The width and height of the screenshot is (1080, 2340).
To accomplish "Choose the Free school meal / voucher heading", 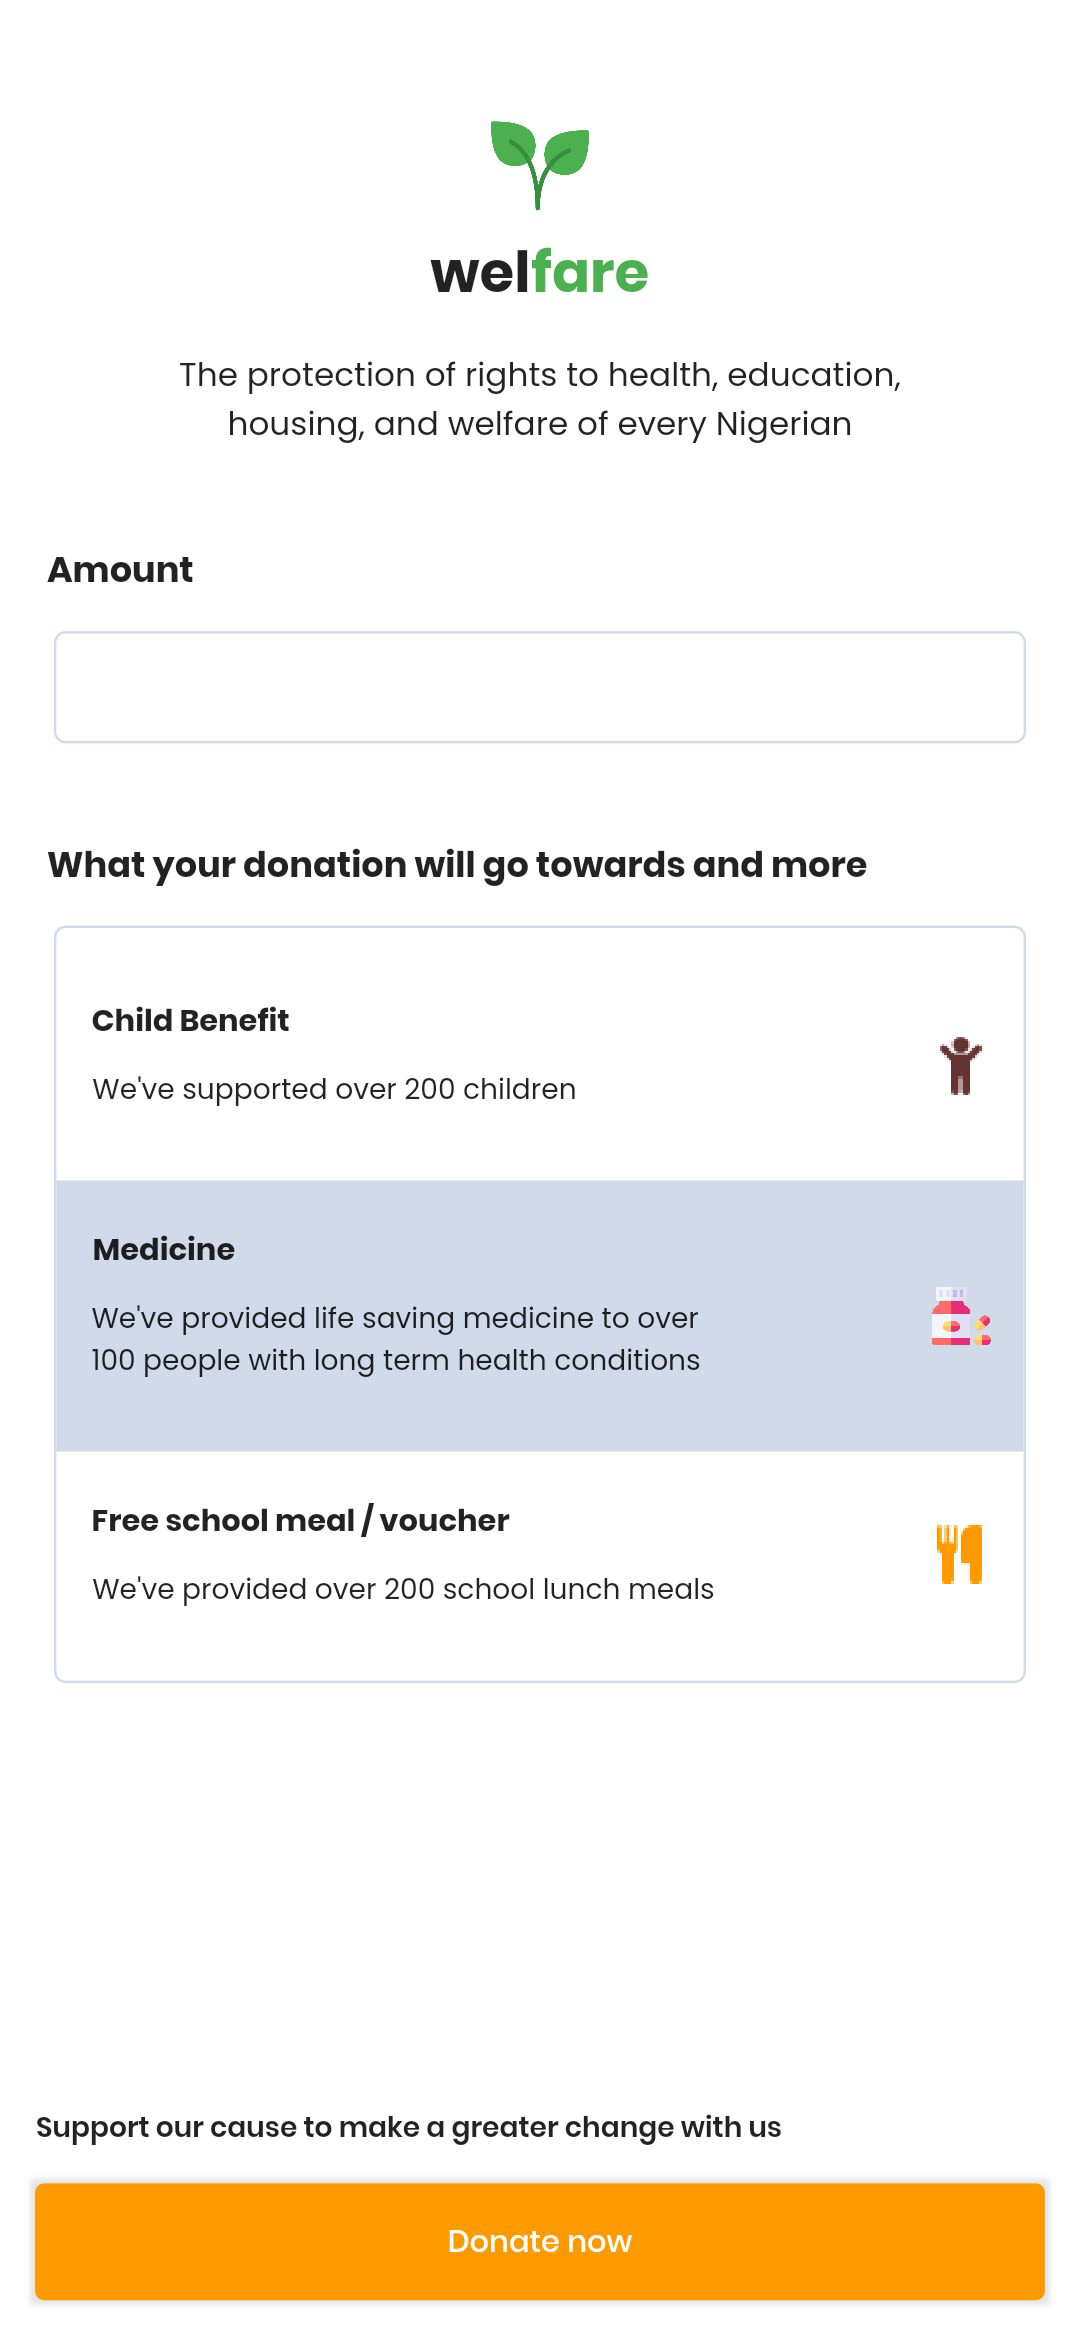I will [300, 1520].
